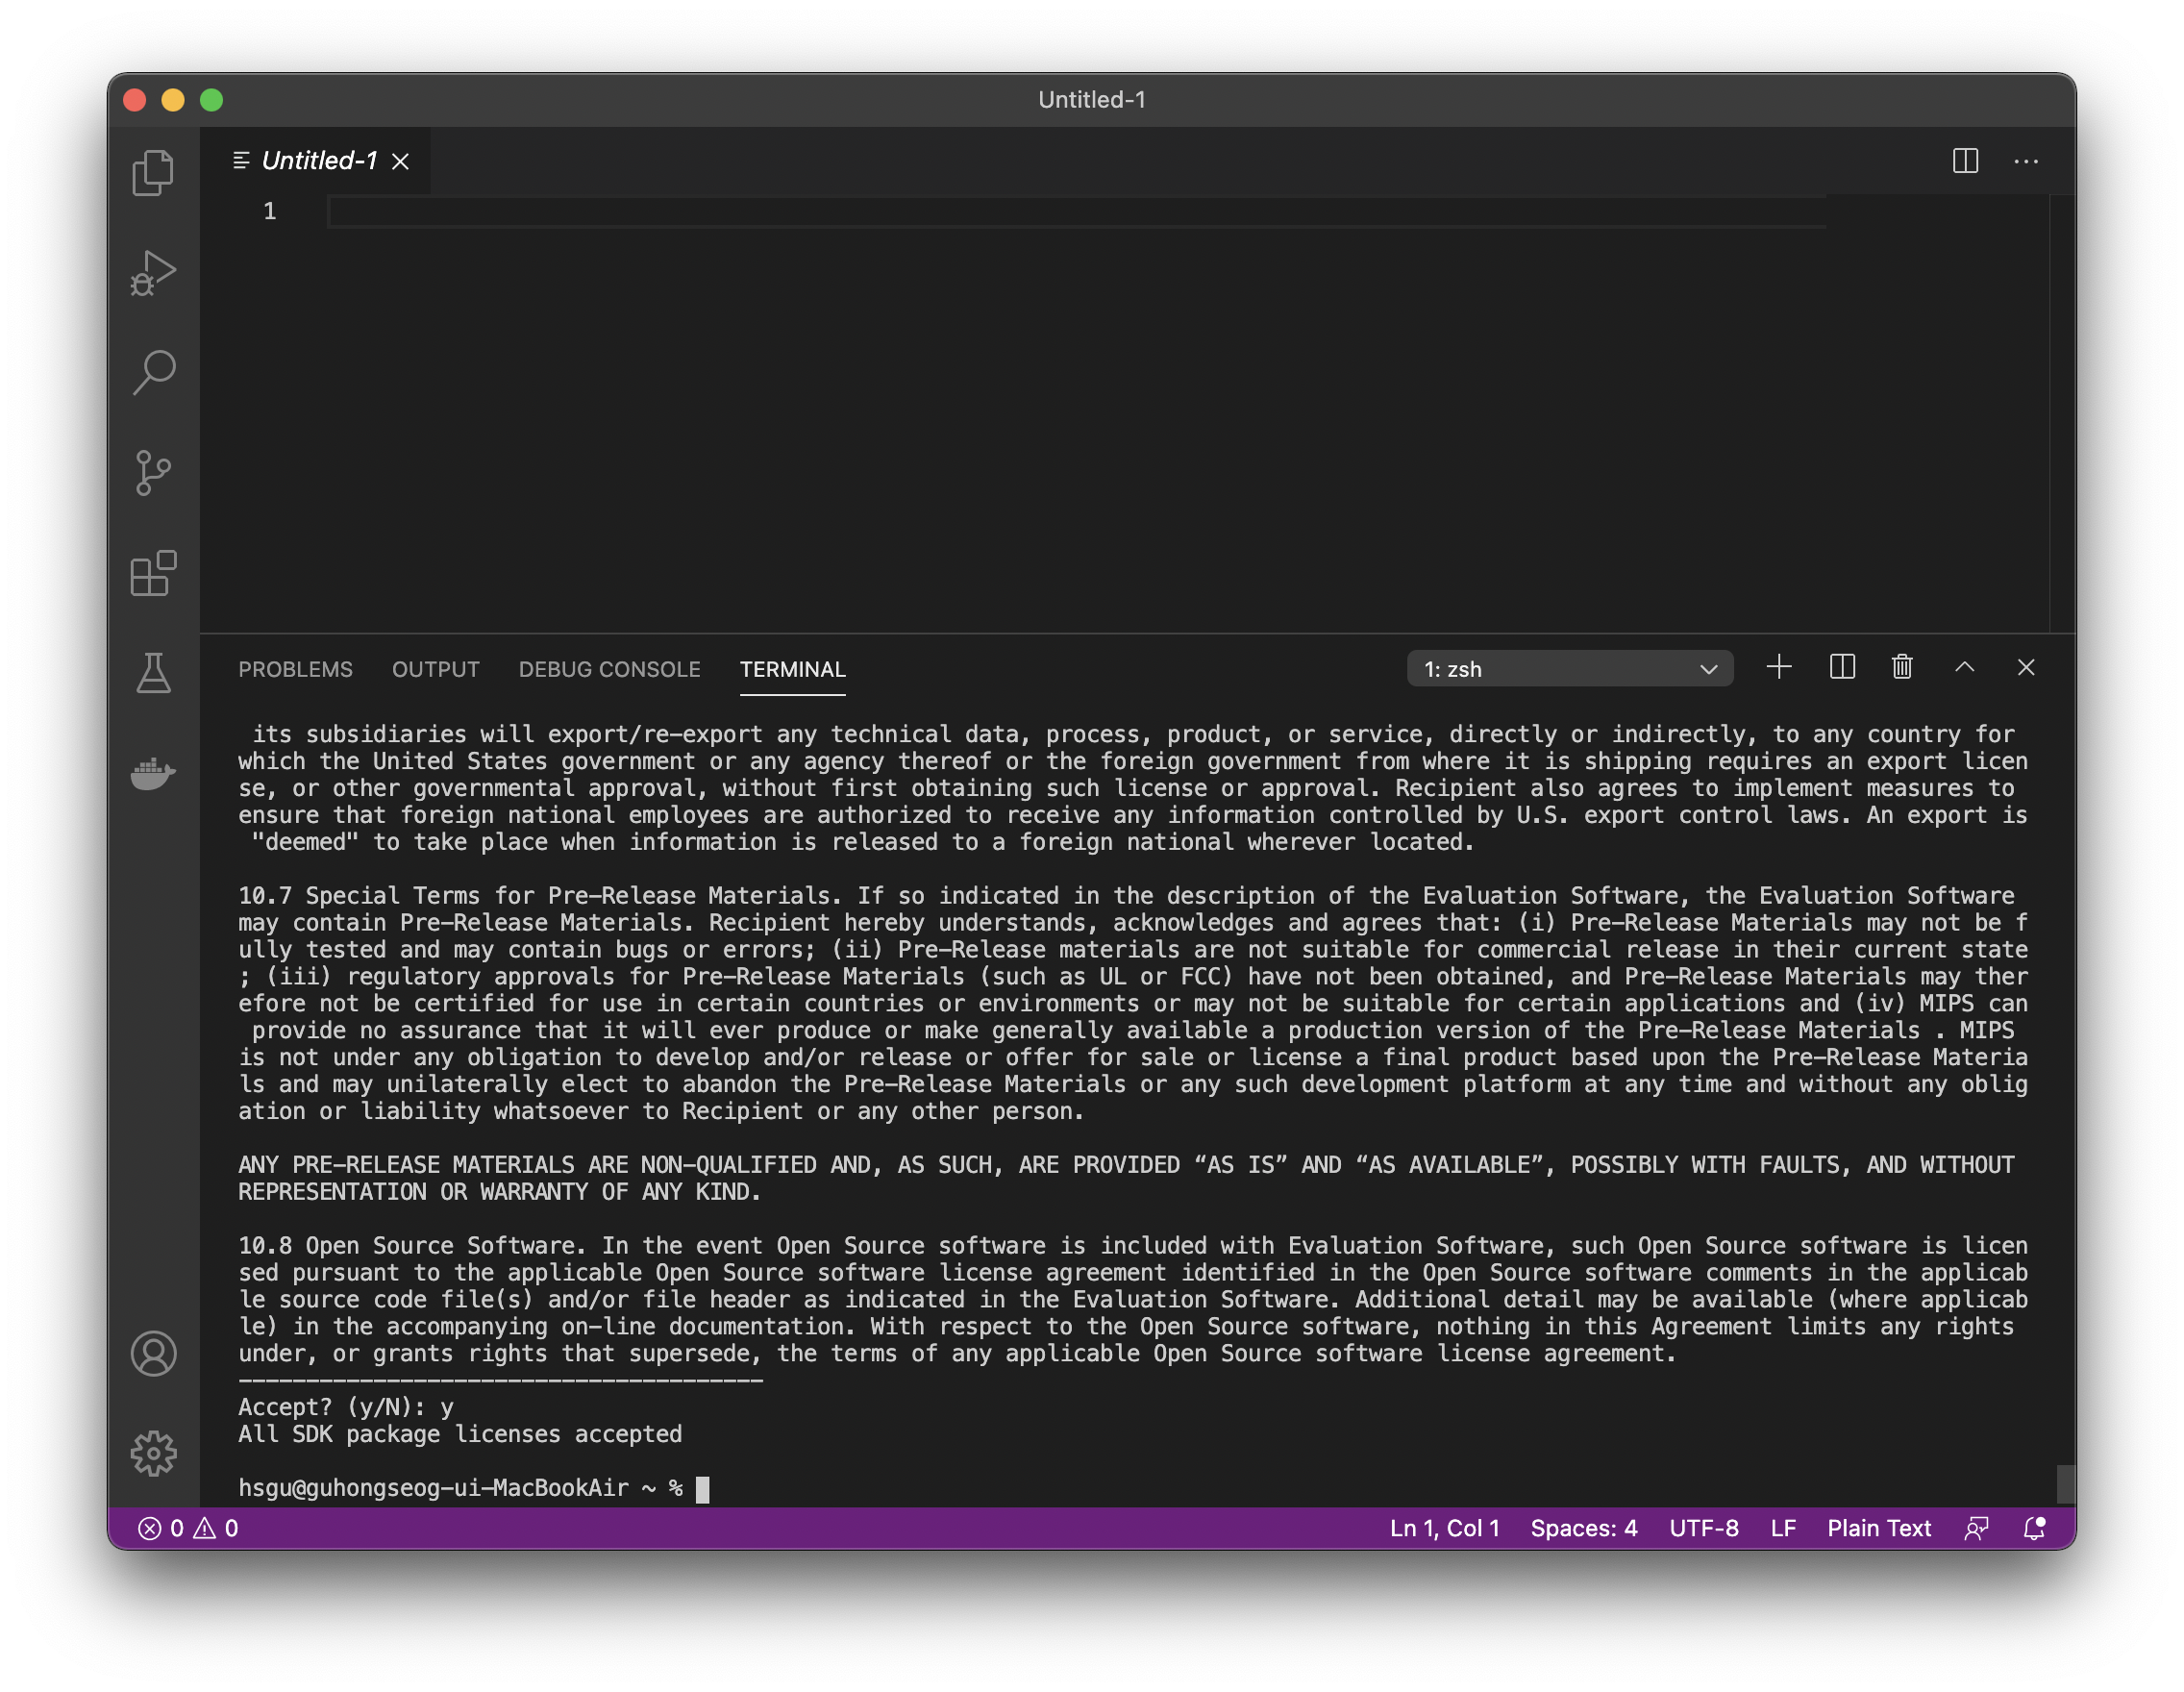Switch to the DEBUG CONSOLE tab
The height and width of the screenshot is (1692, 2184).
[x=609, y=669]
